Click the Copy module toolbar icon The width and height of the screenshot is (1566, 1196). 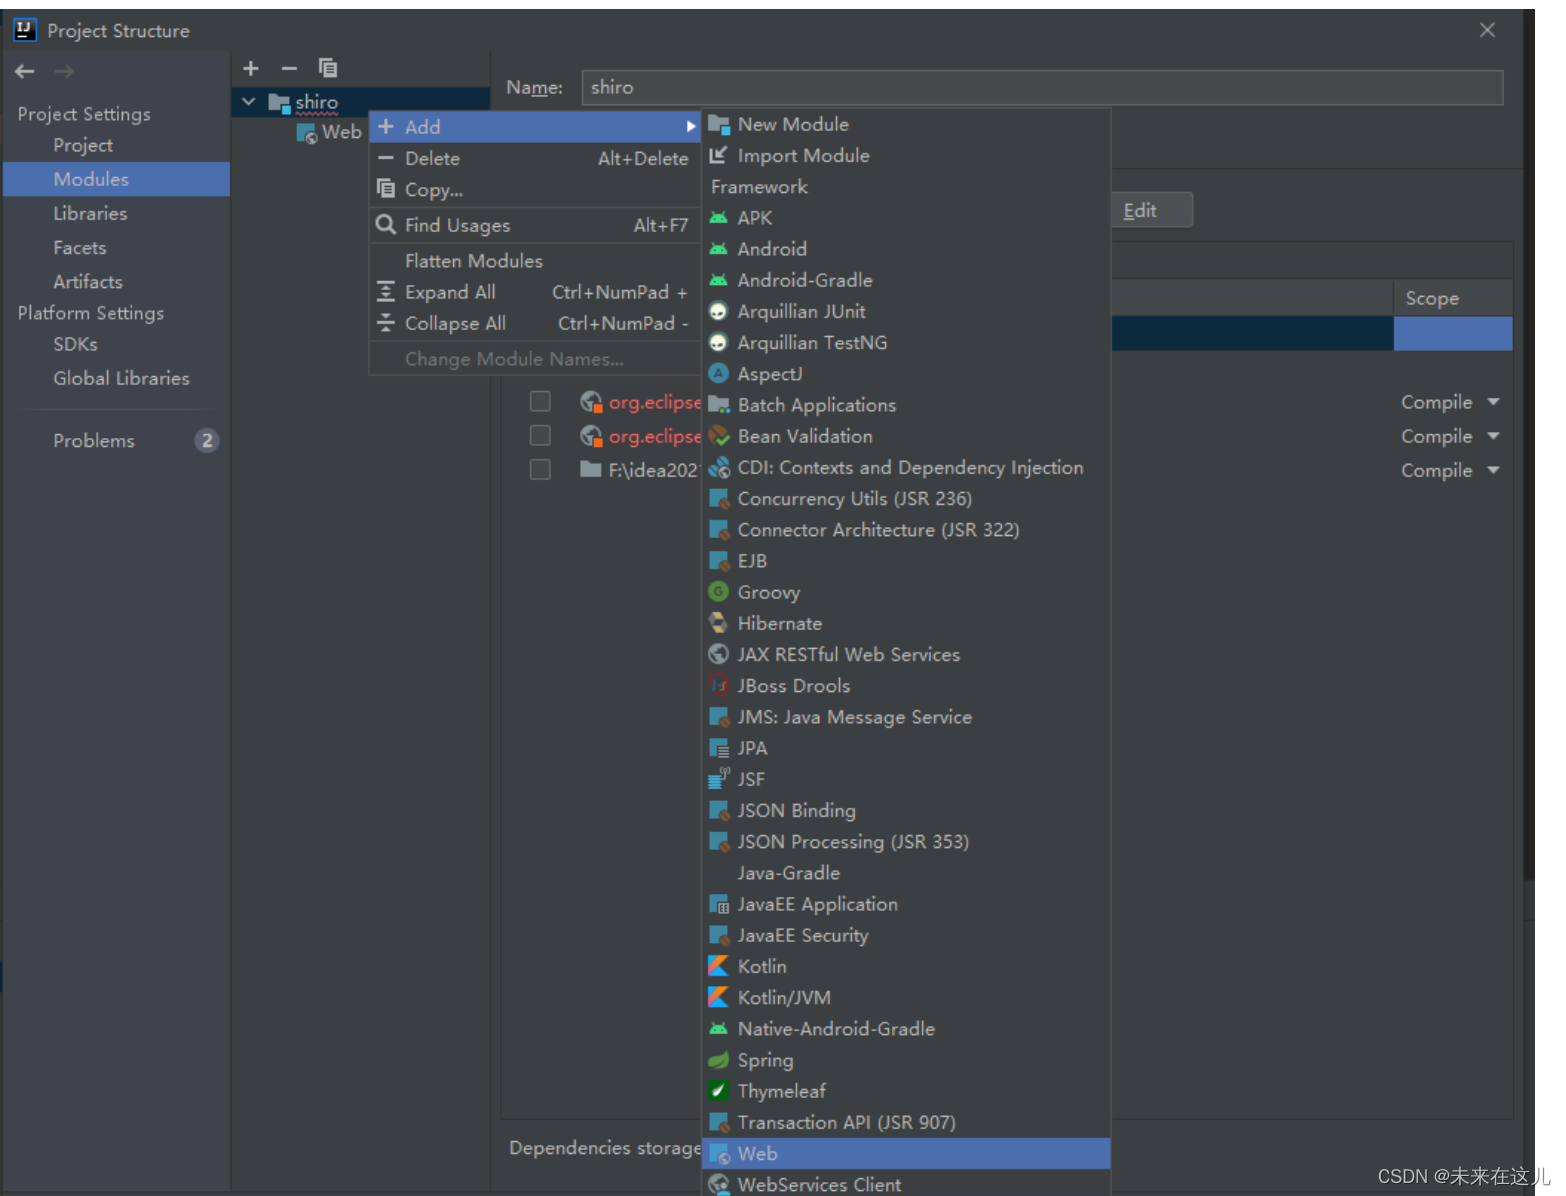tap(328, 68)
